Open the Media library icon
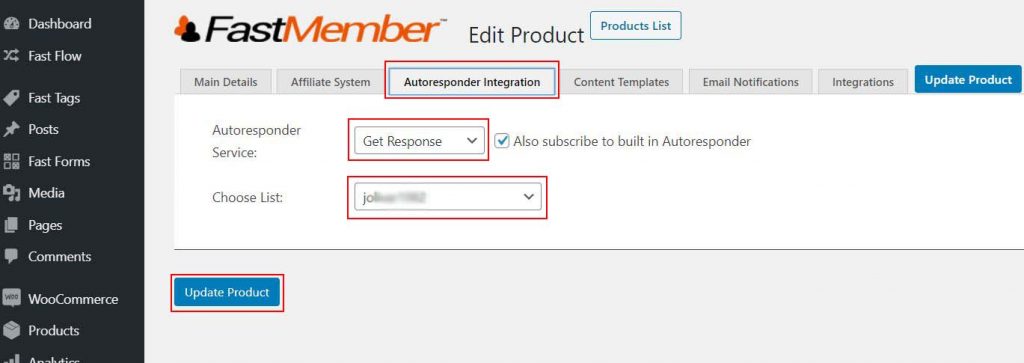 tap(10, 193)
